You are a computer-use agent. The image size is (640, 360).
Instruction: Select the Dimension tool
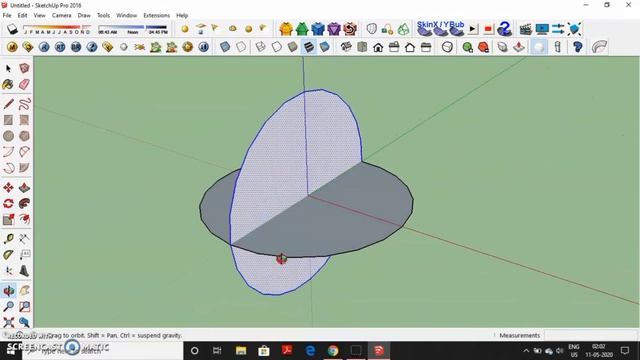[24, 239]
